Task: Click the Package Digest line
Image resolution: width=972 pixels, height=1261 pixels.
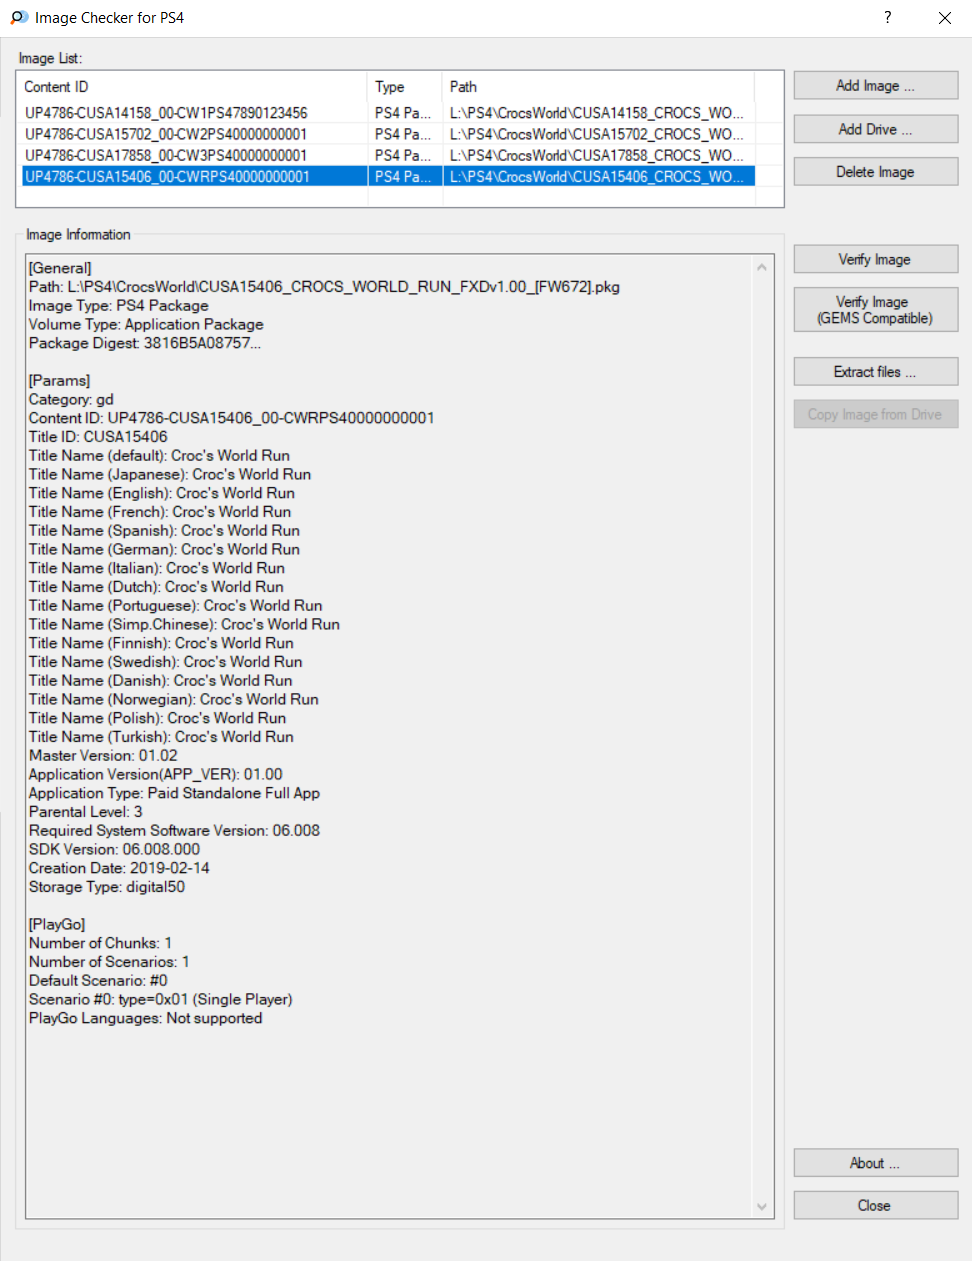Action: point(145,343)
